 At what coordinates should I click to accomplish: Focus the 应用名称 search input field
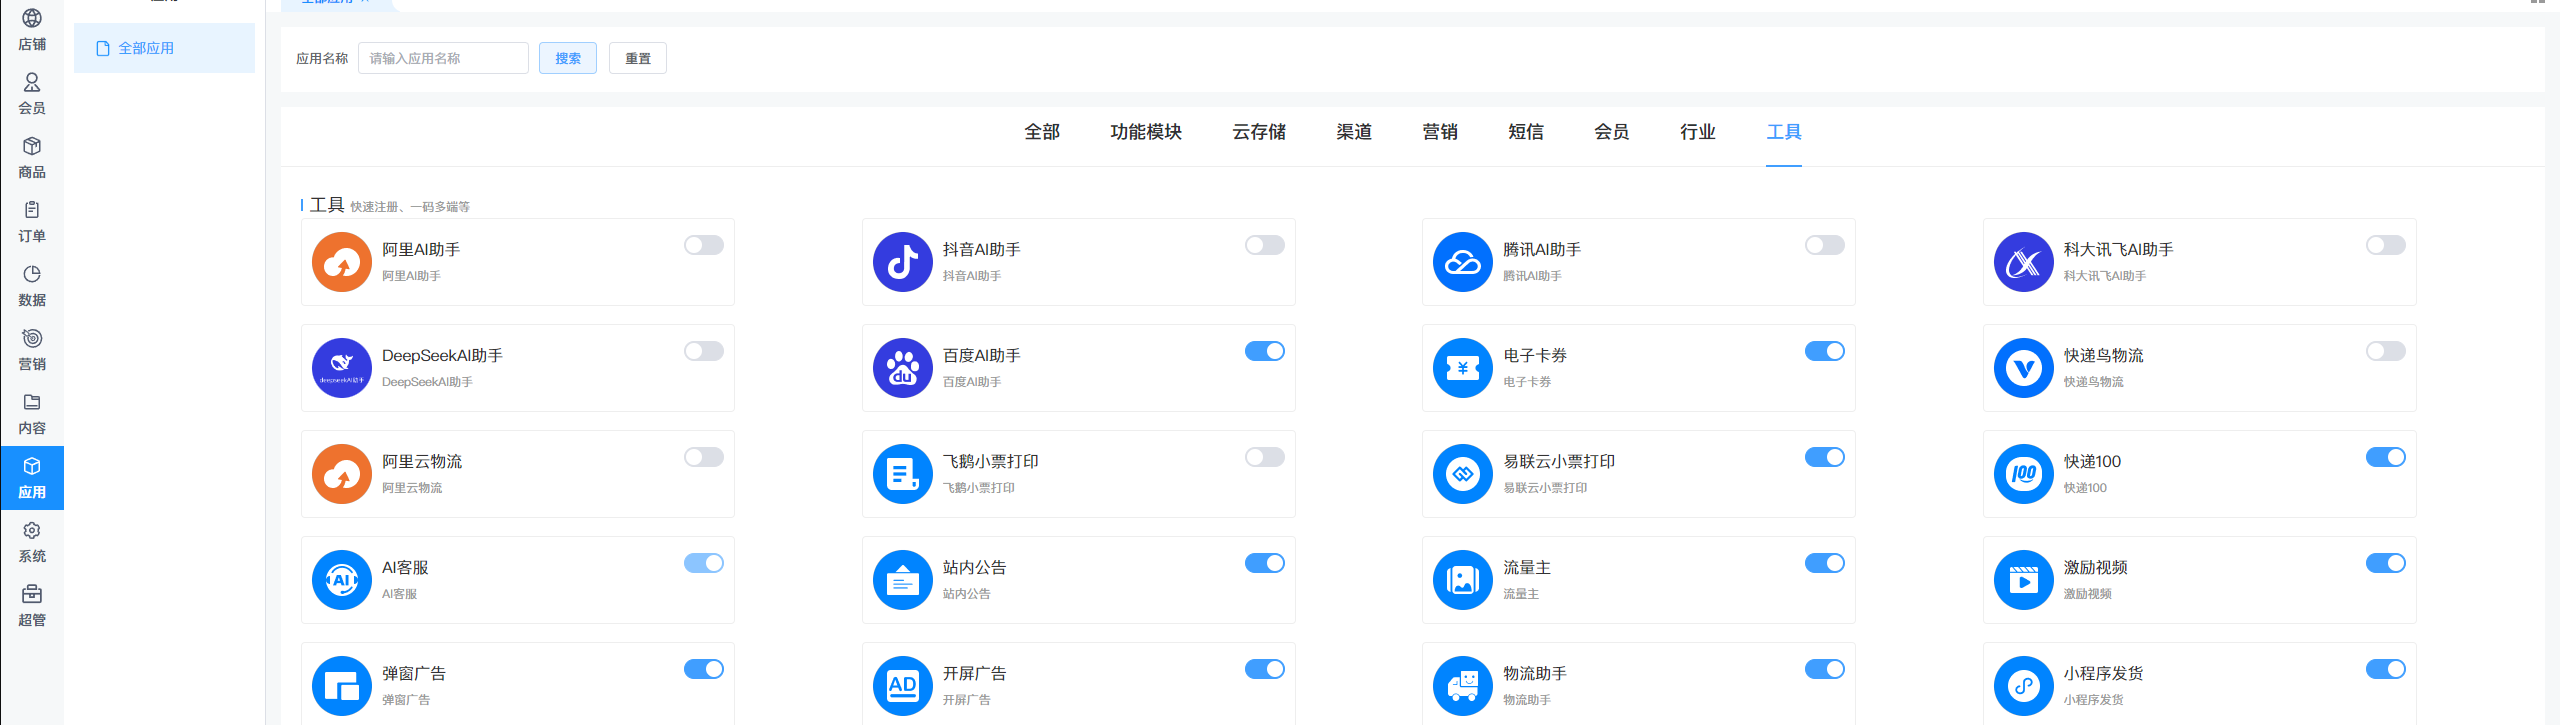click(x=443, y=58)
